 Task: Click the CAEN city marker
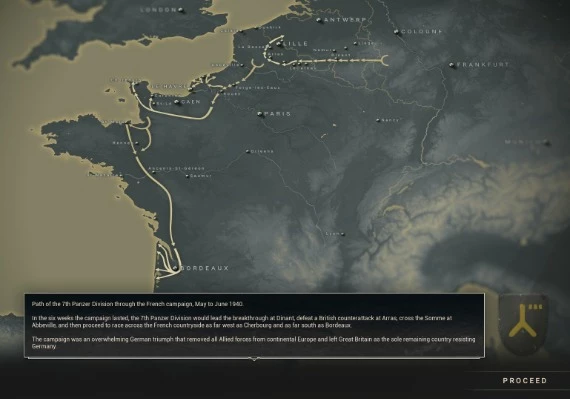177,102
